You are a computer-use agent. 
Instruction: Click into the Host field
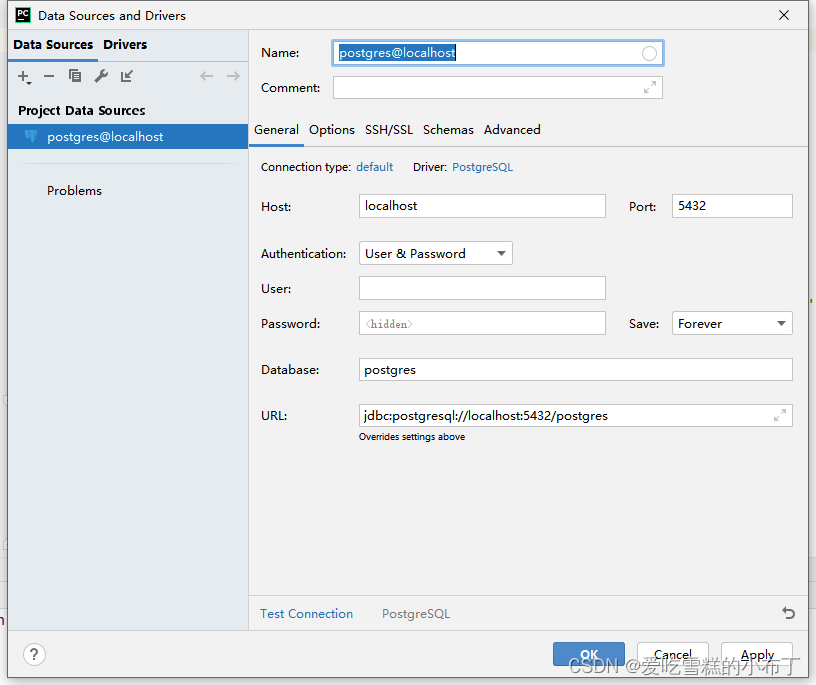click(482, 206)
